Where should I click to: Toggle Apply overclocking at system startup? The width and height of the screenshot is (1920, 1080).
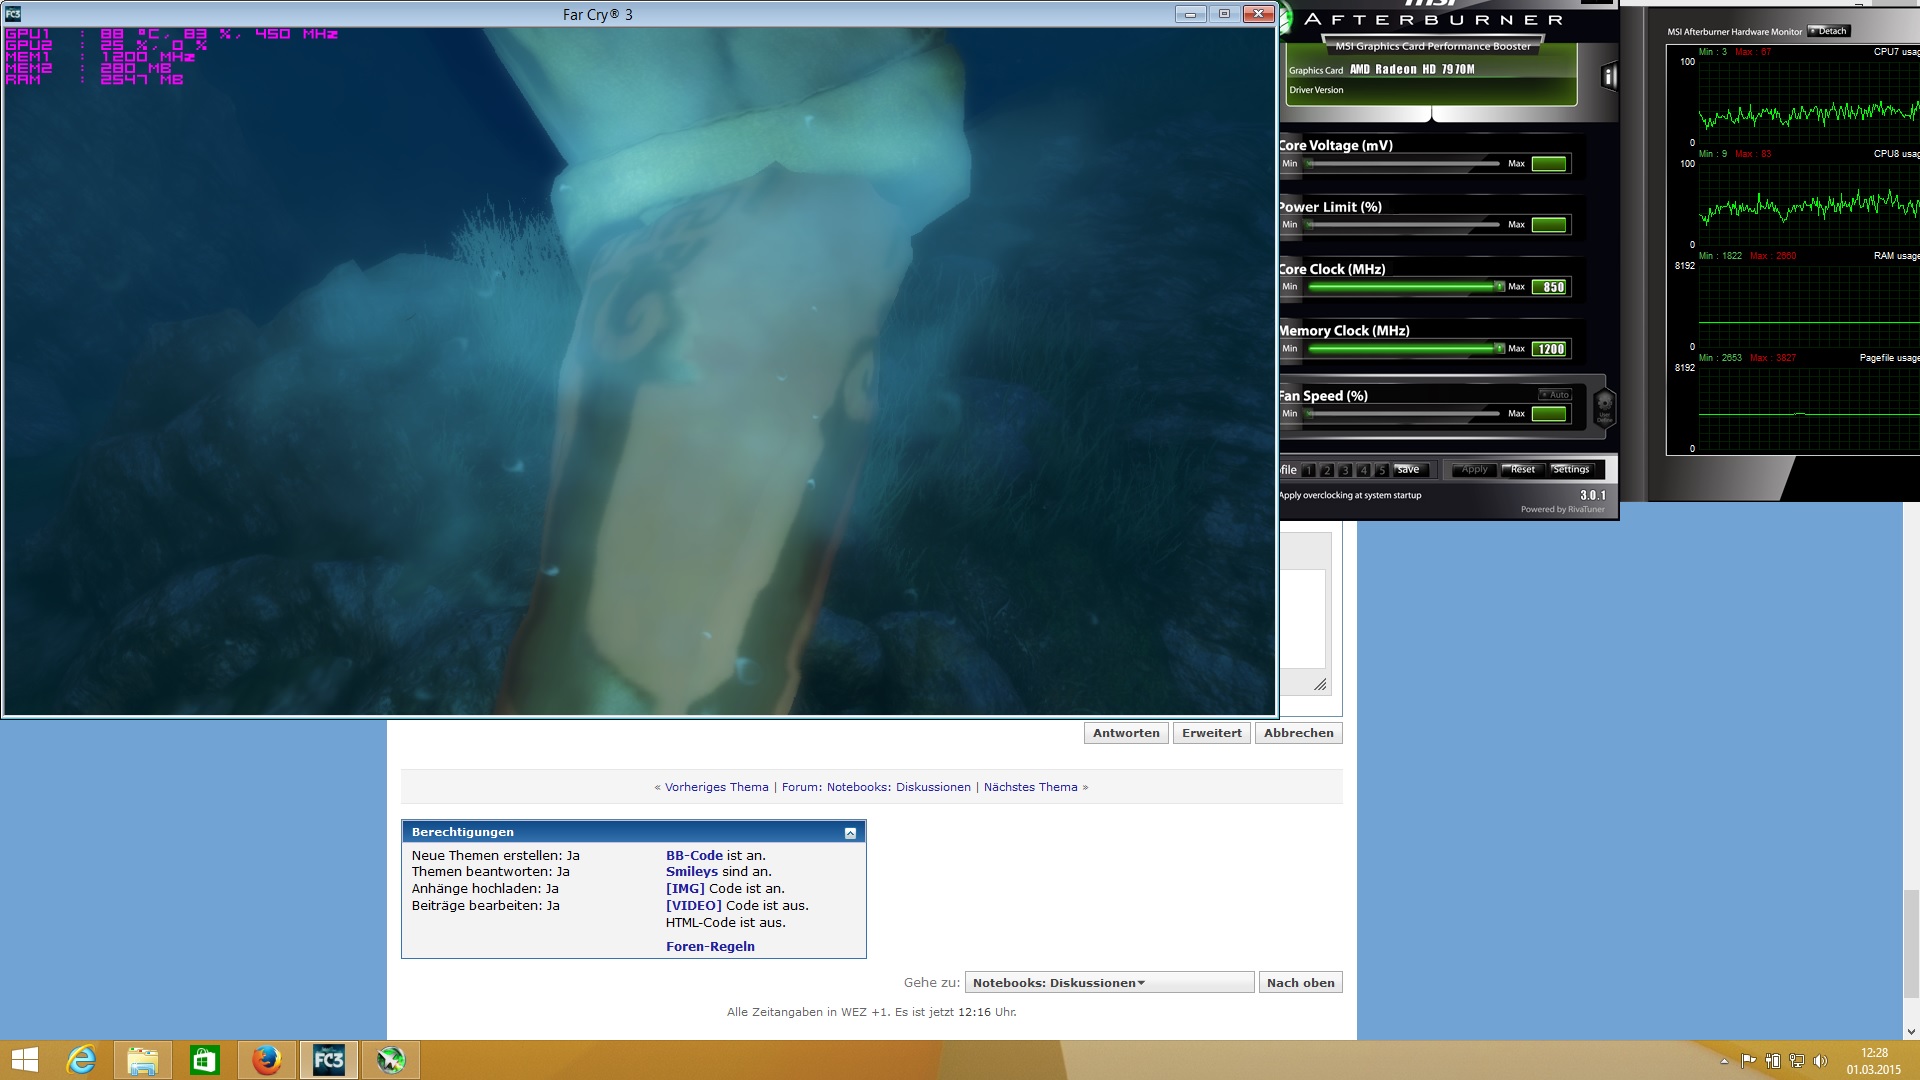[1350, 495]
